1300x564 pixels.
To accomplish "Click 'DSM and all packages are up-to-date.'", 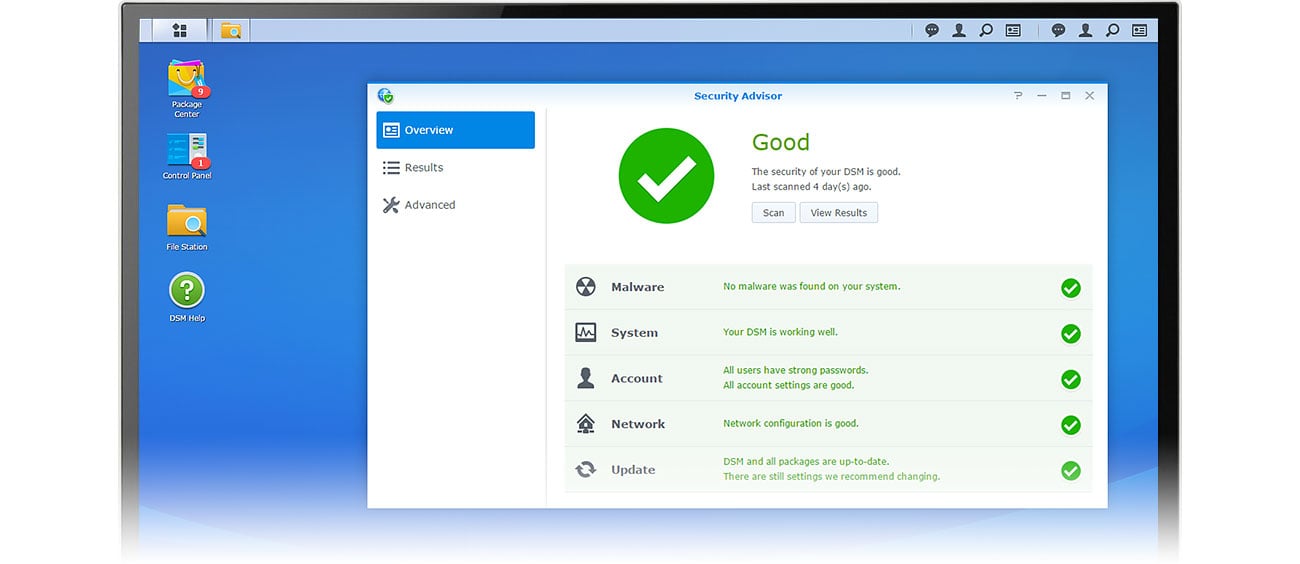I will point(806,462).
